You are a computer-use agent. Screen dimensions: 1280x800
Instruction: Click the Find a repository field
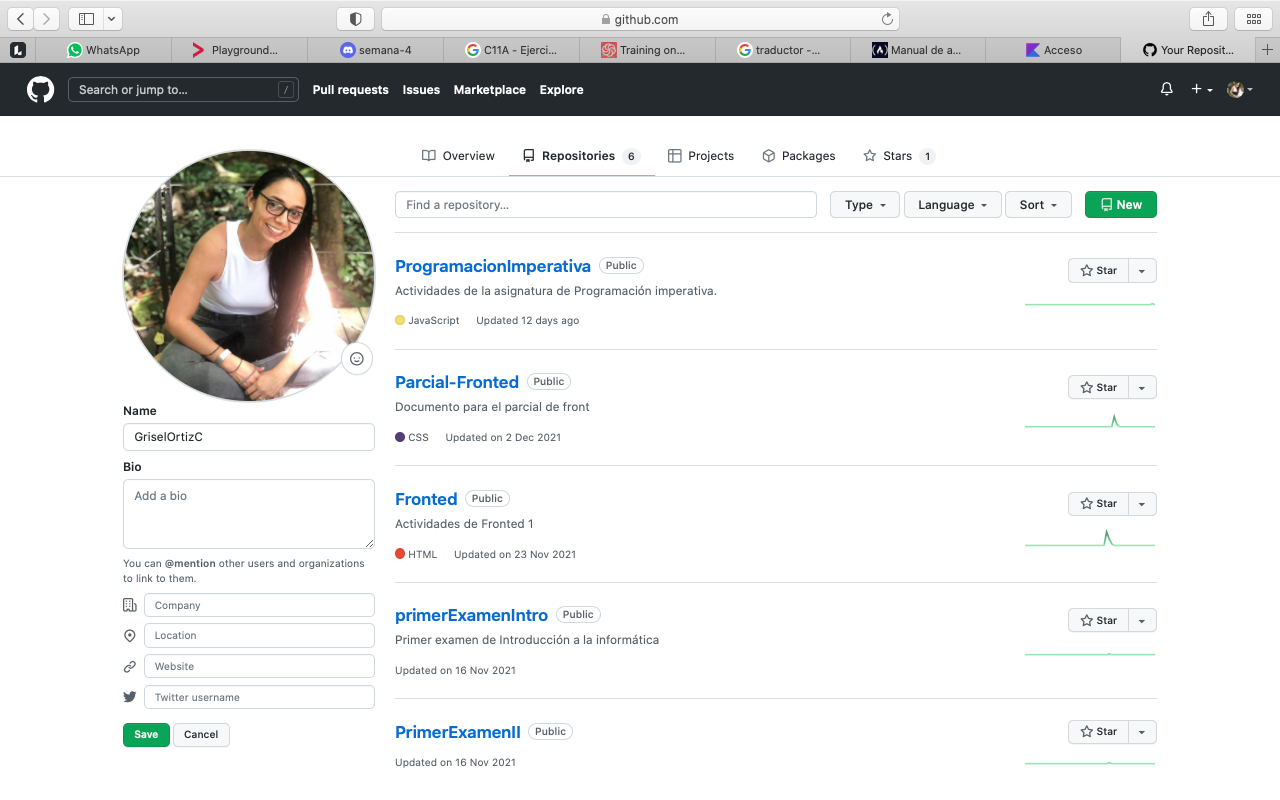pyautogui.click(x=605, y=205)
